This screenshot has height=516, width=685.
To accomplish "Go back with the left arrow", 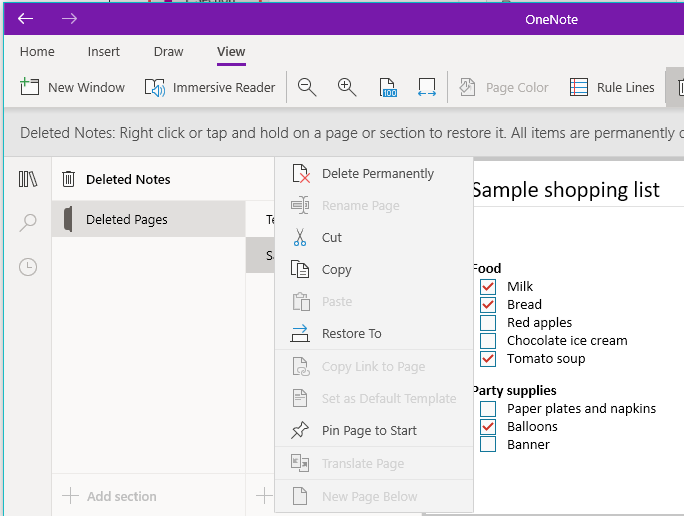I will (x=25, y=19).
